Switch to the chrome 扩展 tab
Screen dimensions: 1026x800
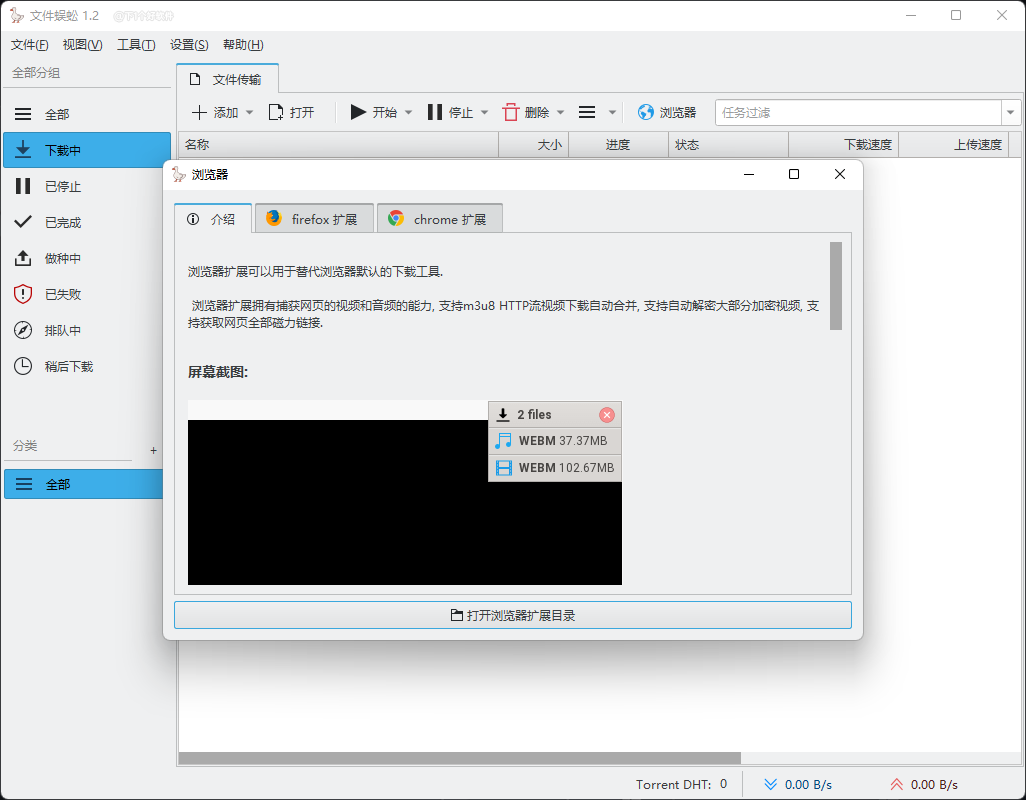point(440,218)
